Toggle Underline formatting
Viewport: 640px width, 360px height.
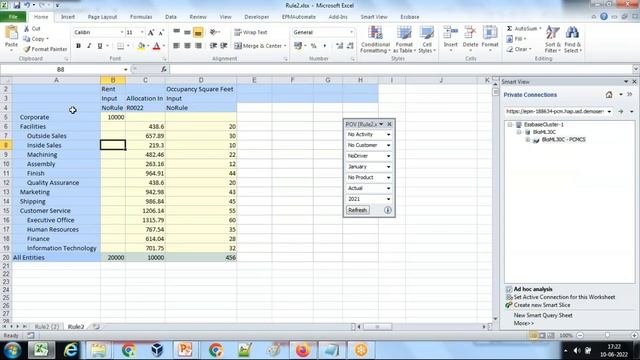[x=100, y=46]
